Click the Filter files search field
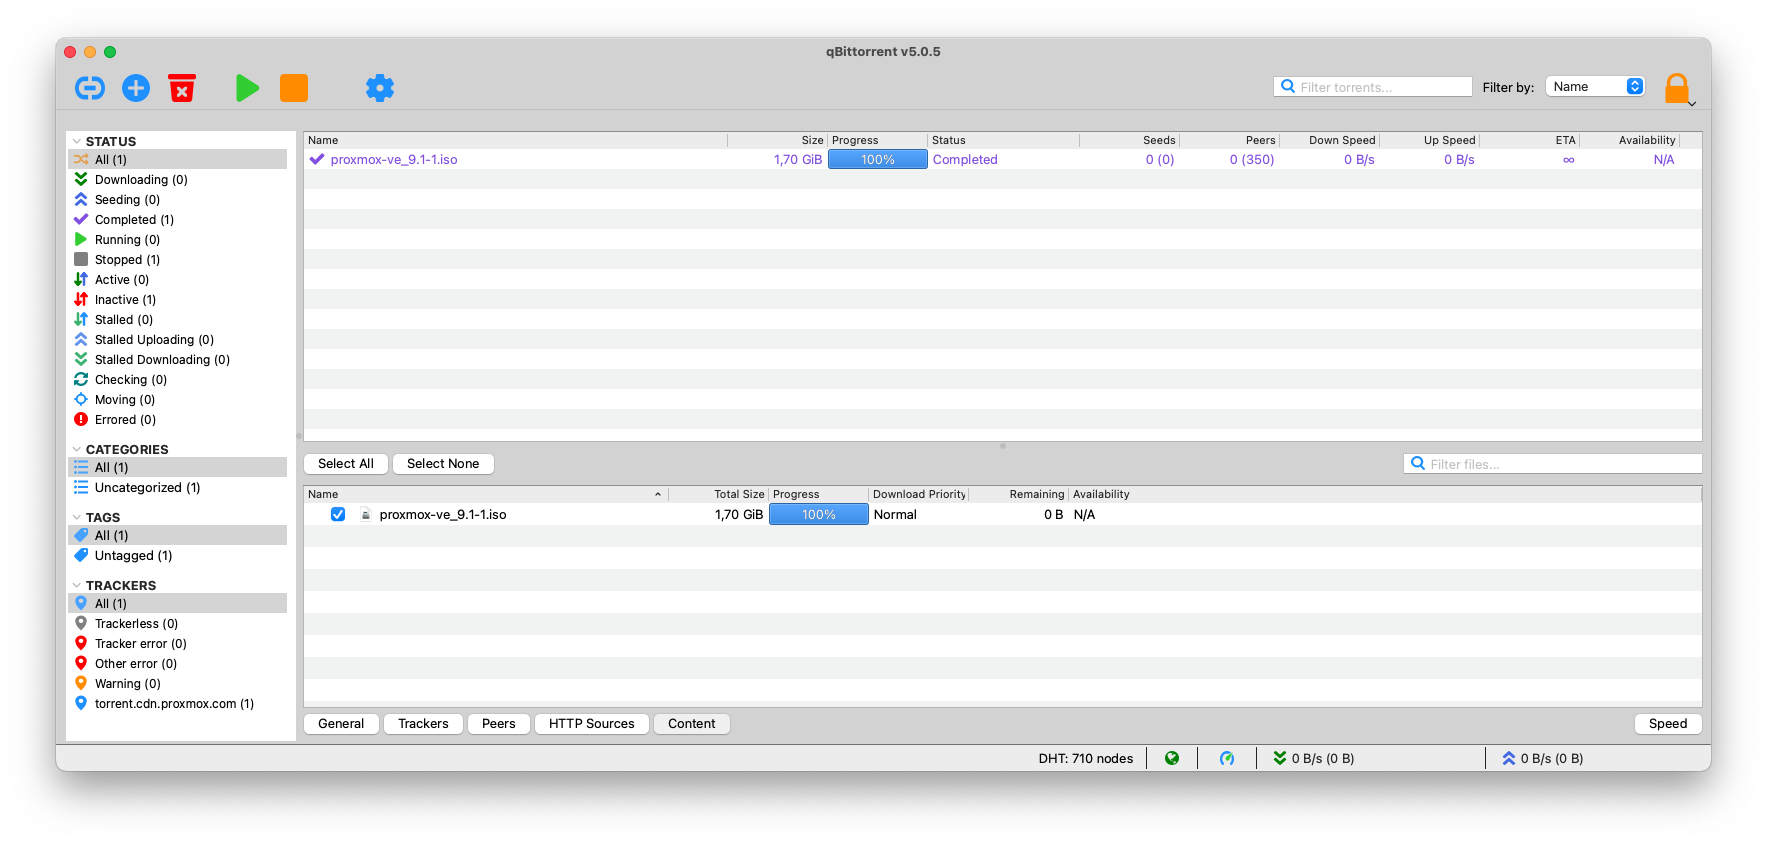The image size is (1767, 845). (1552, 464)
